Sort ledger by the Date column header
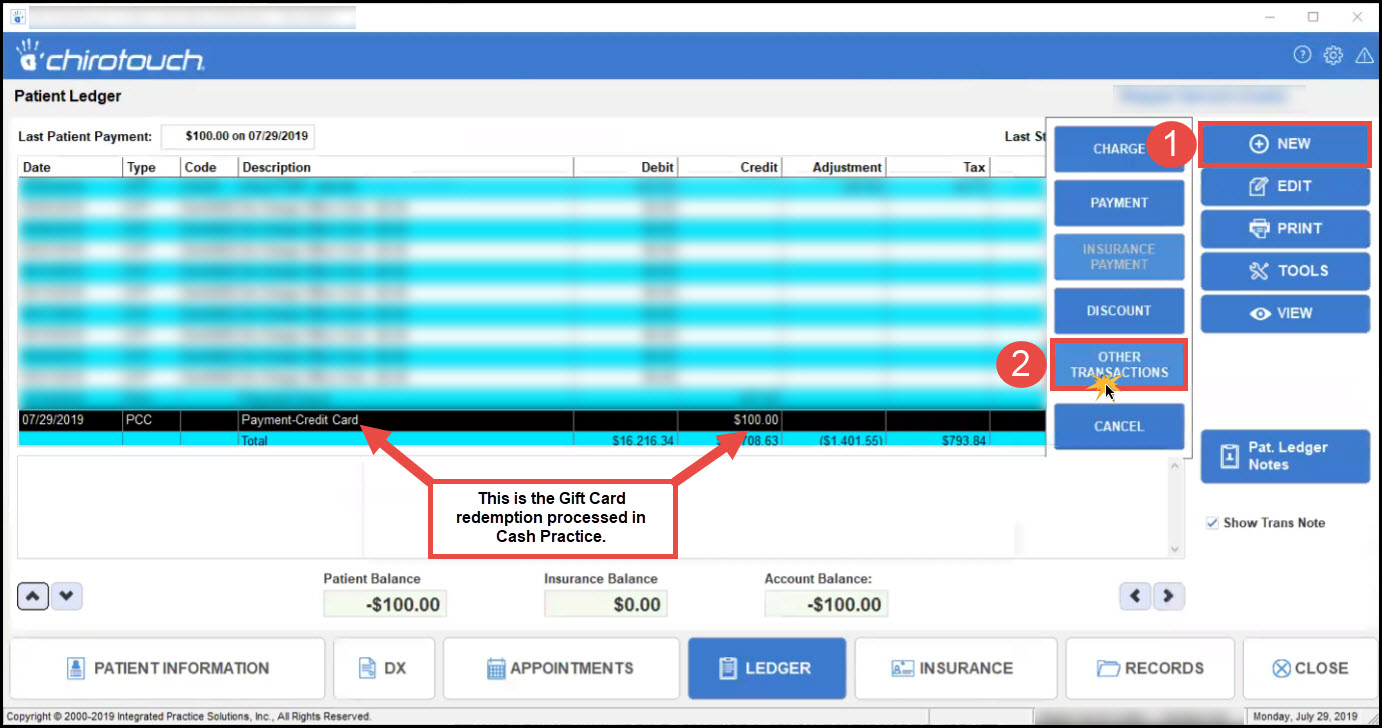1382x728 pixels. click(x=70, y=167)
